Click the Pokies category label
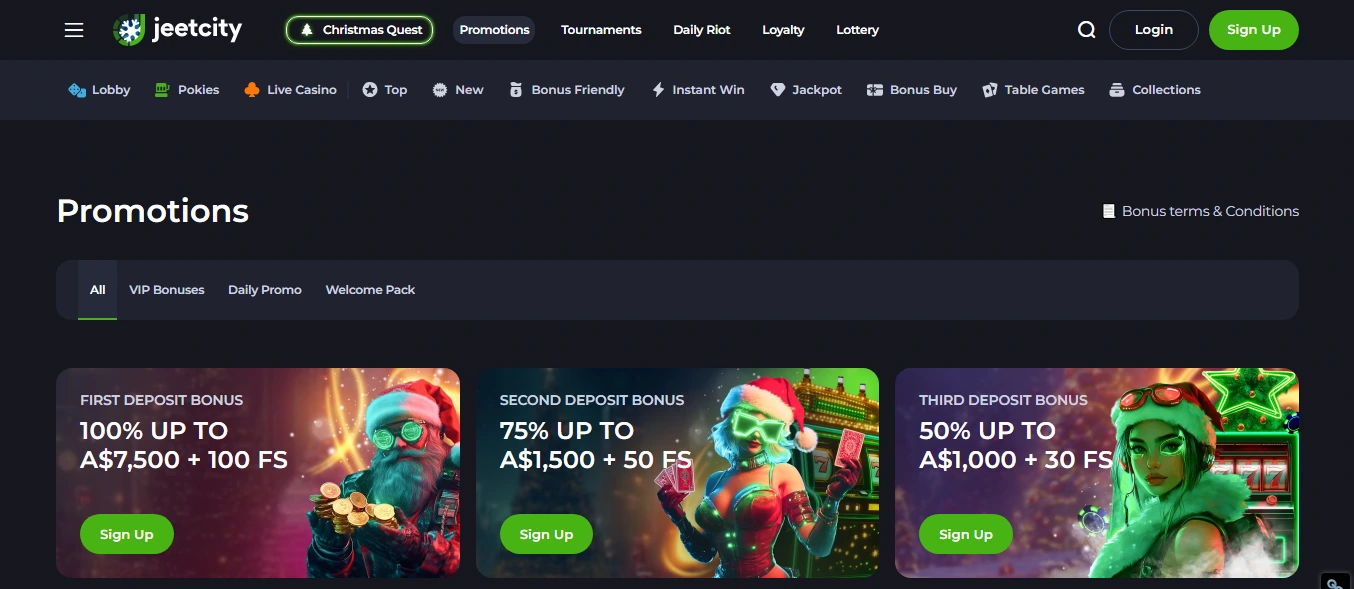Image resolution: width=1354 pixels, height=589 pixels. click(x=199, y=90)
